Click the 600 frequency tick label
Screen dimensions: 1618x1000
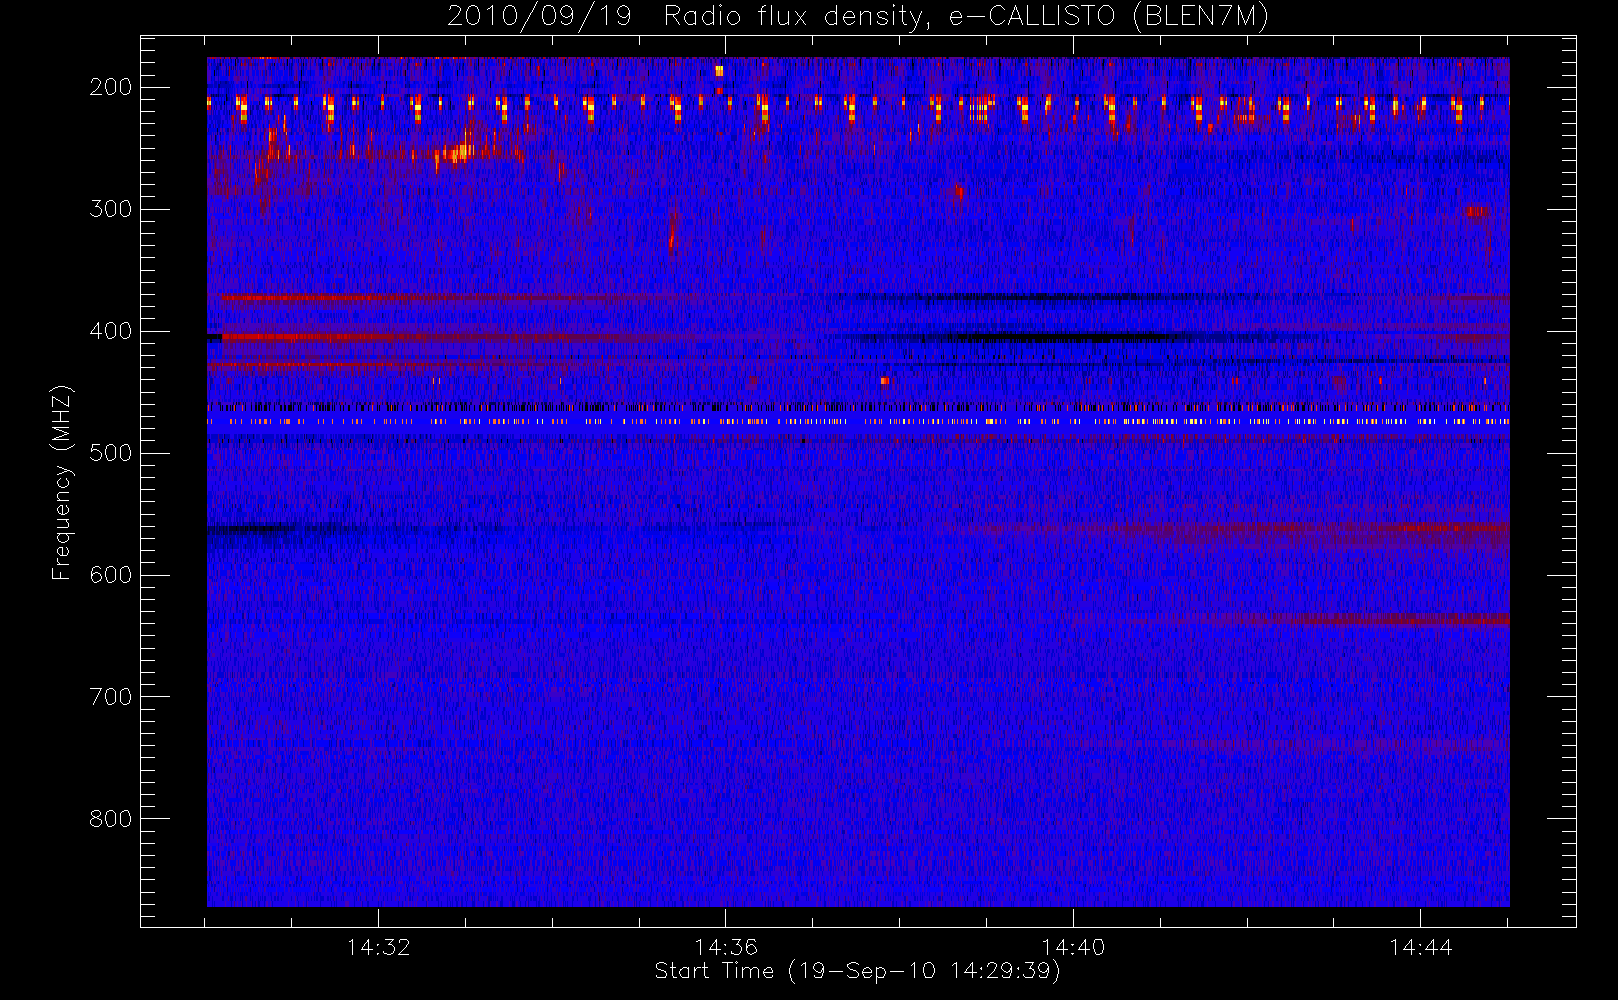click(111, 575)
